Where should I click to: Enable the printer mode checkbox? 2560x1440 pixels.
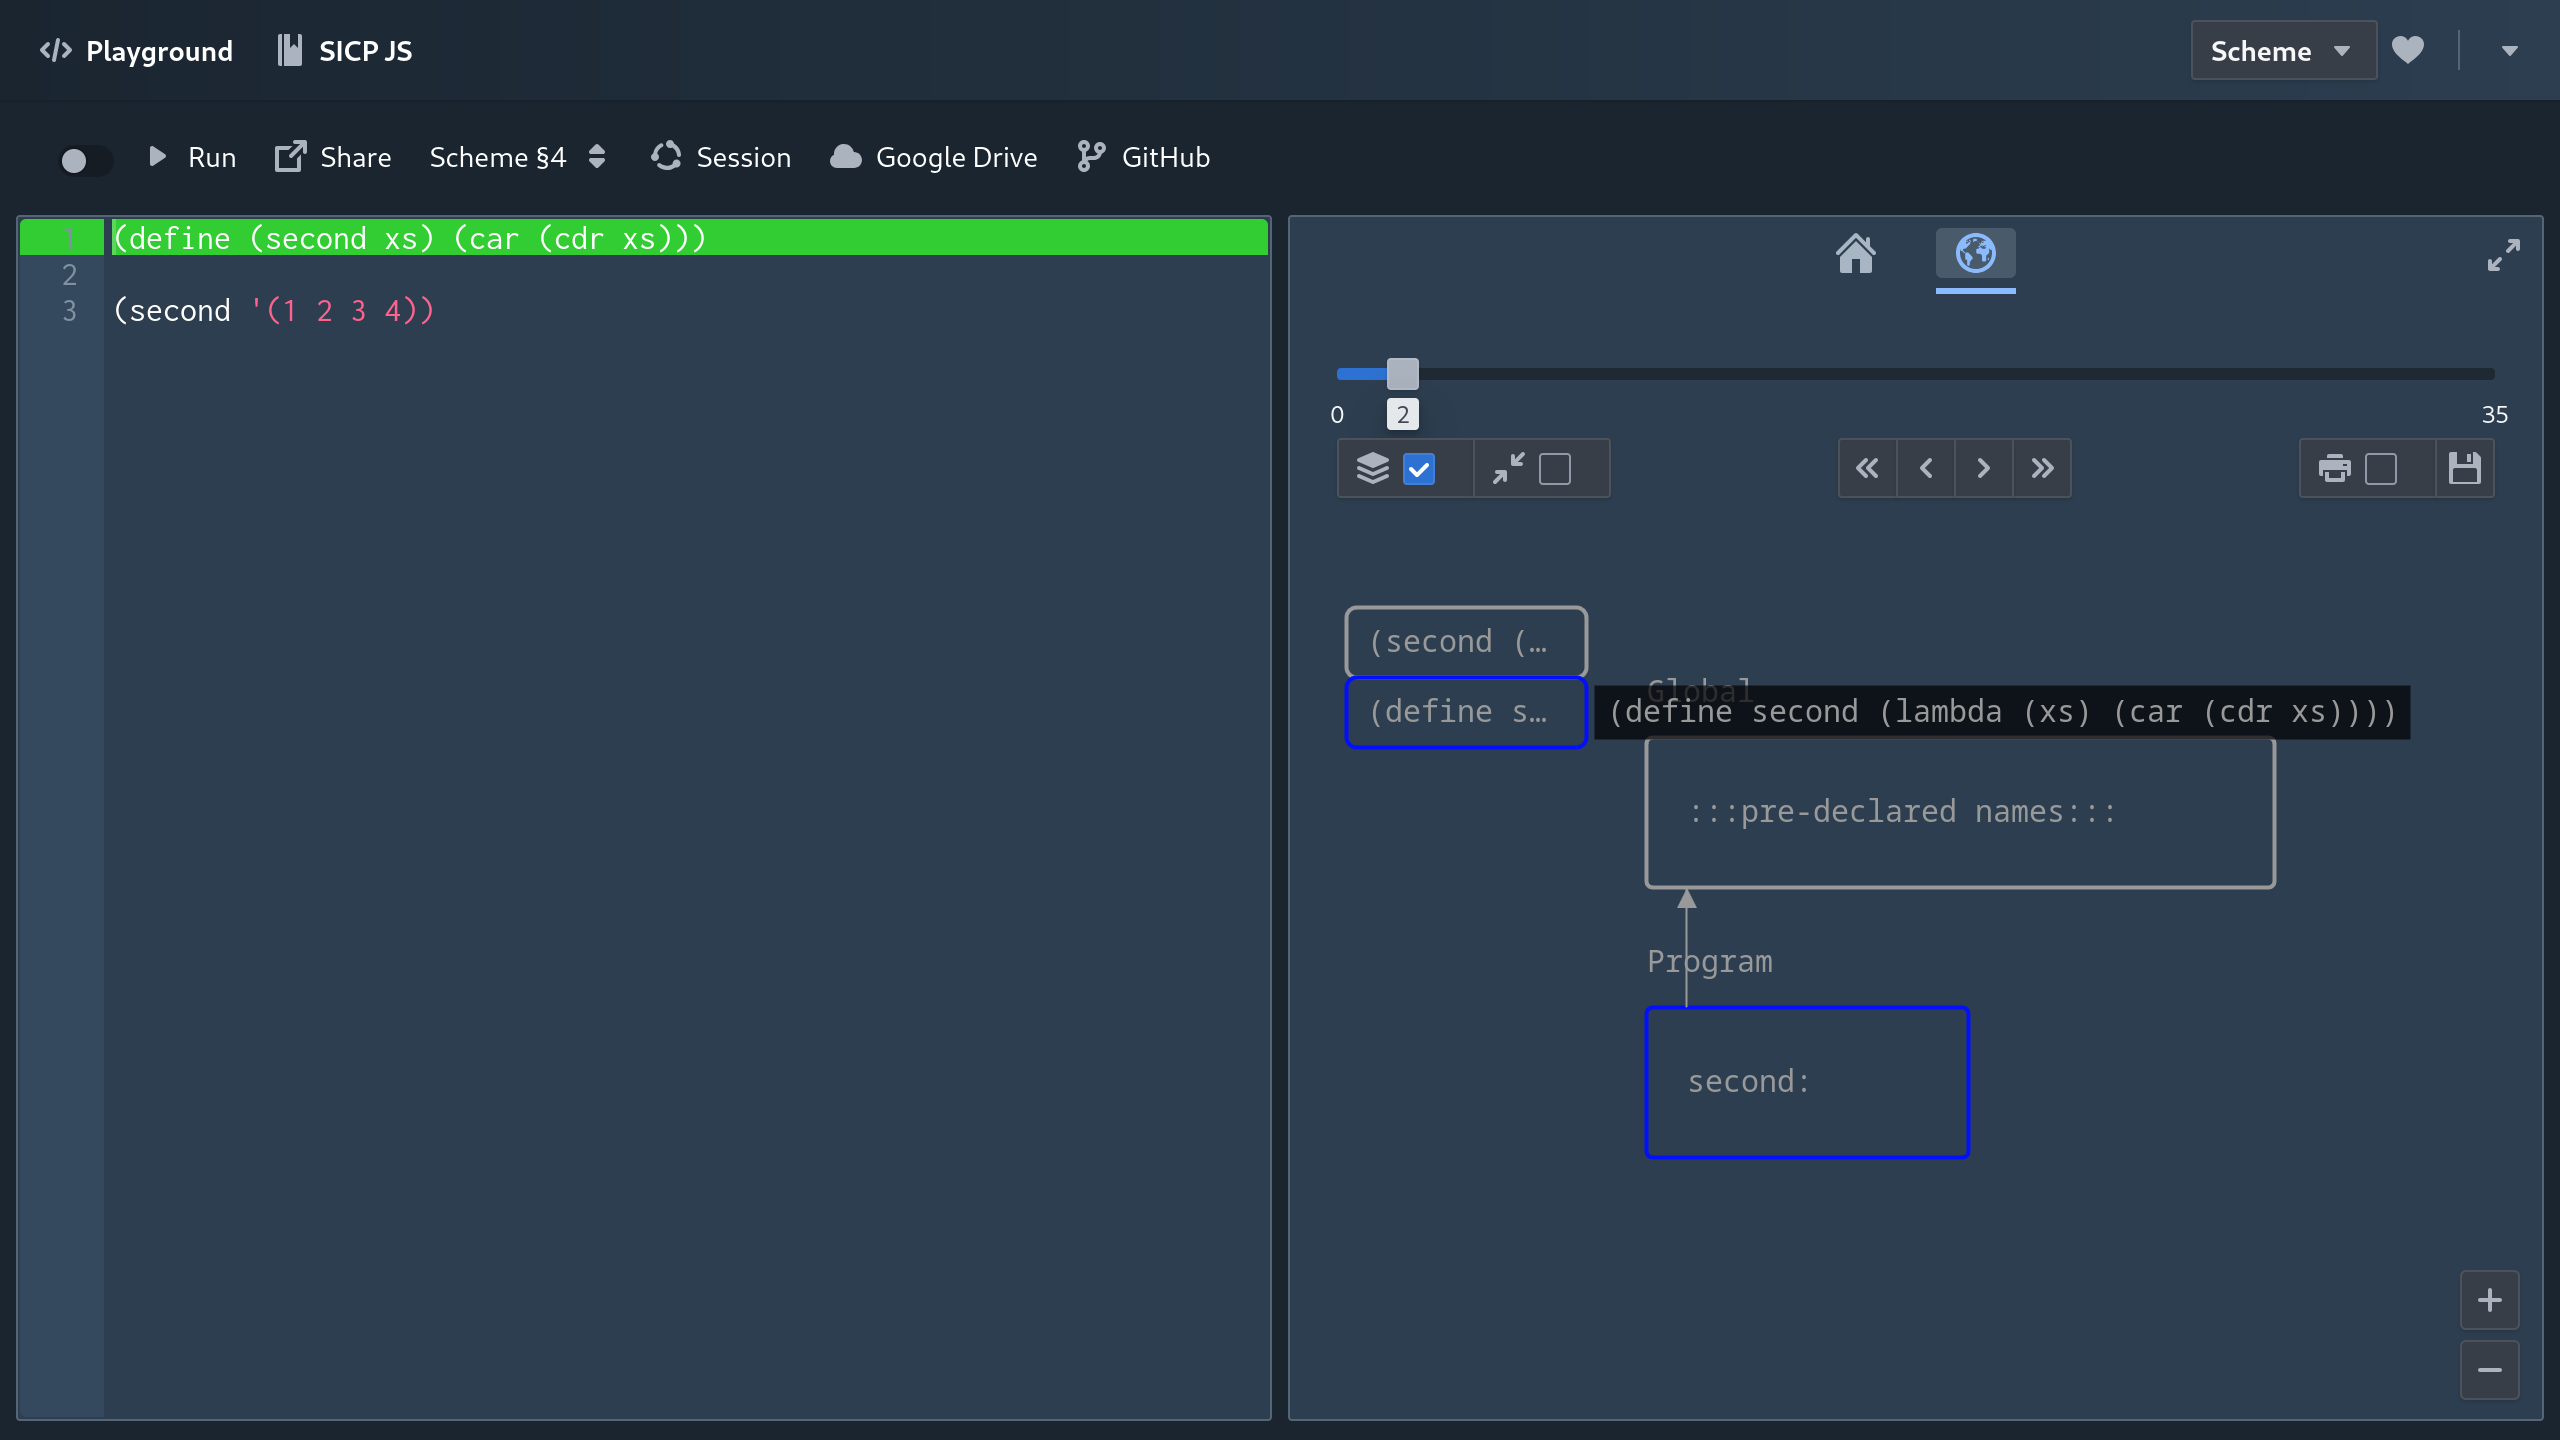coord(2381,469)
